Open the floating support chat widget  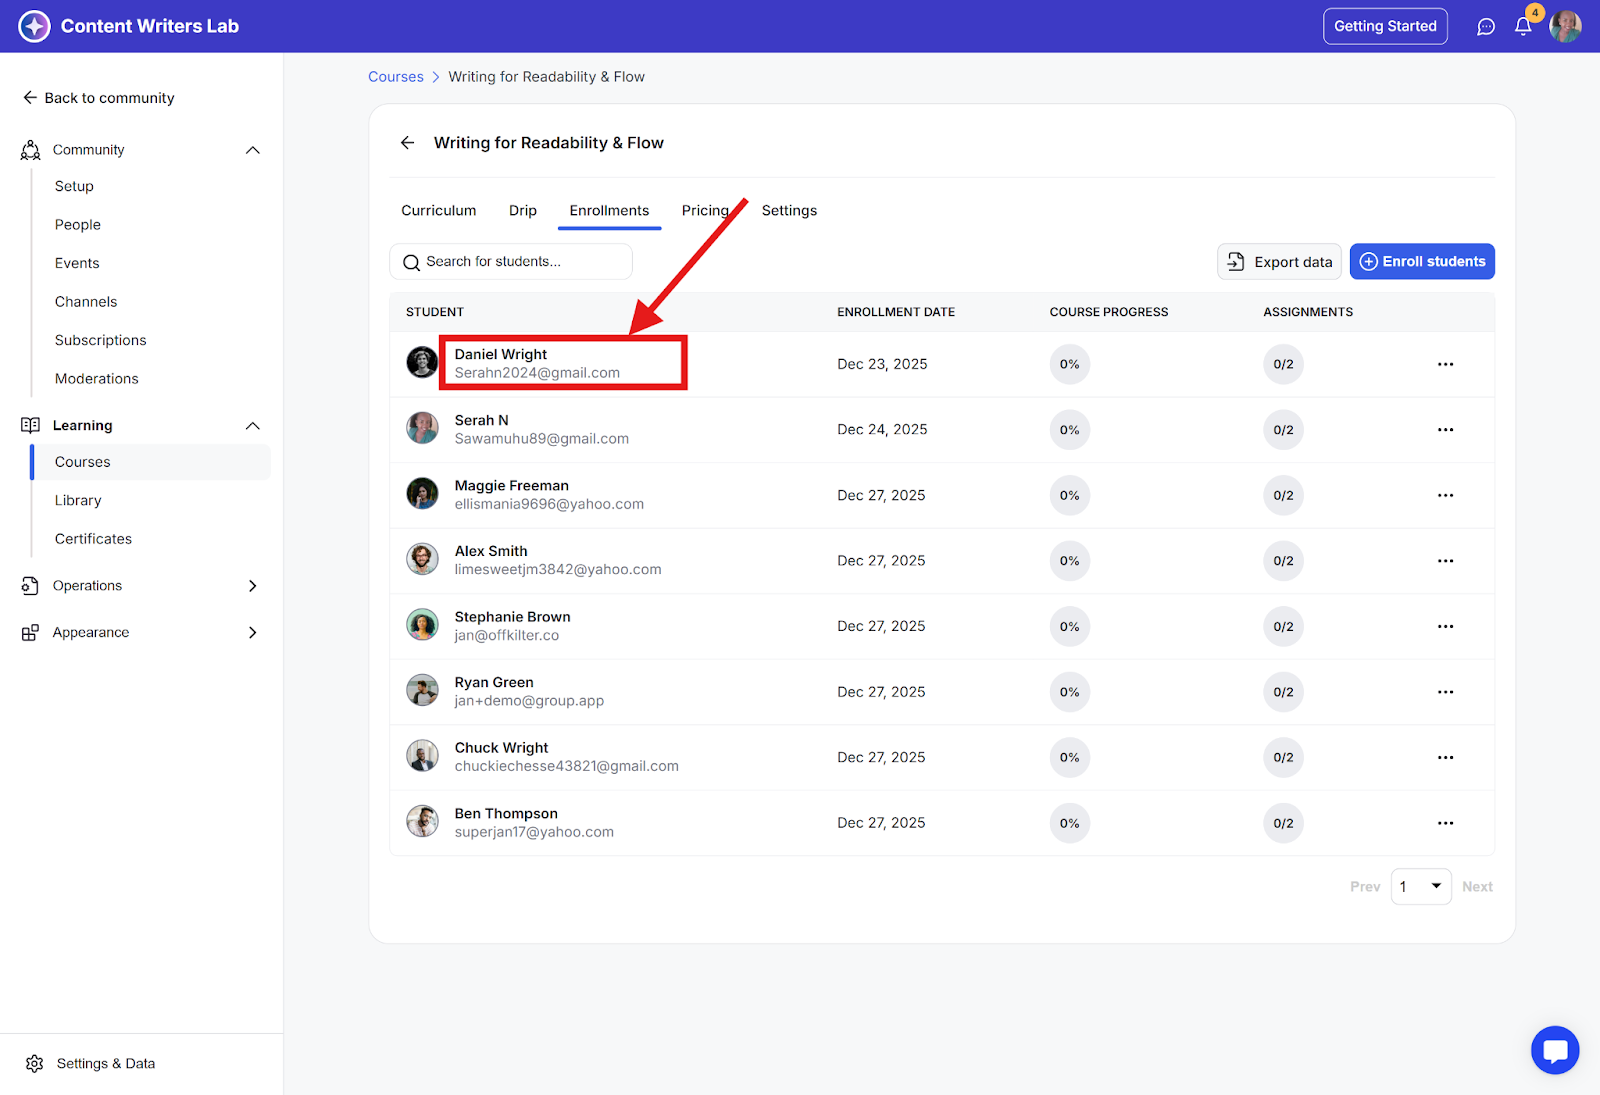1555,1050
